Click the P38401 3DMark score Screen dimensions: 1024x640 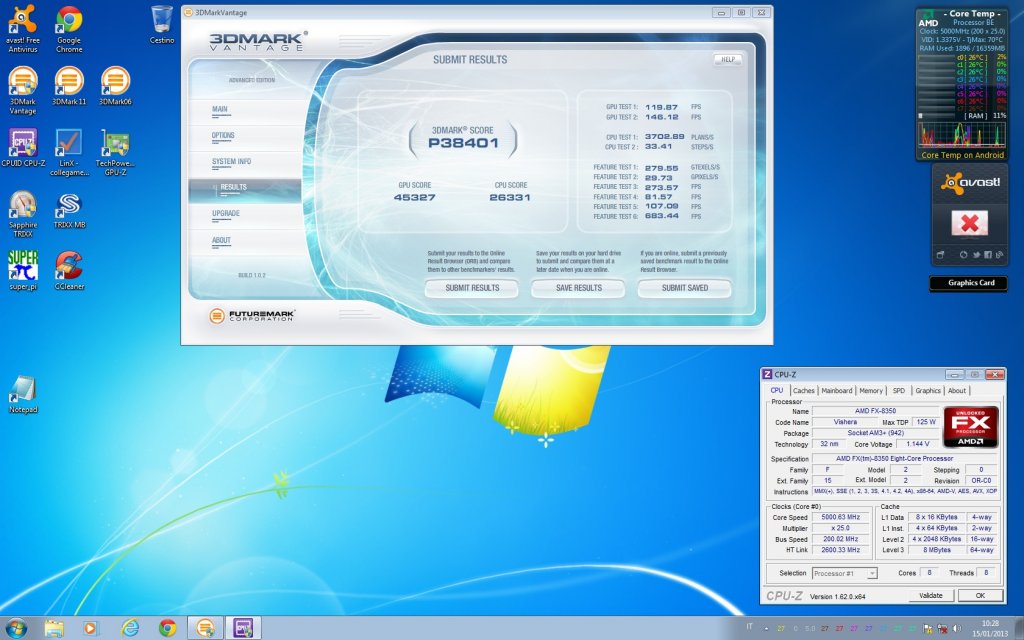click(x=463, y=143)
